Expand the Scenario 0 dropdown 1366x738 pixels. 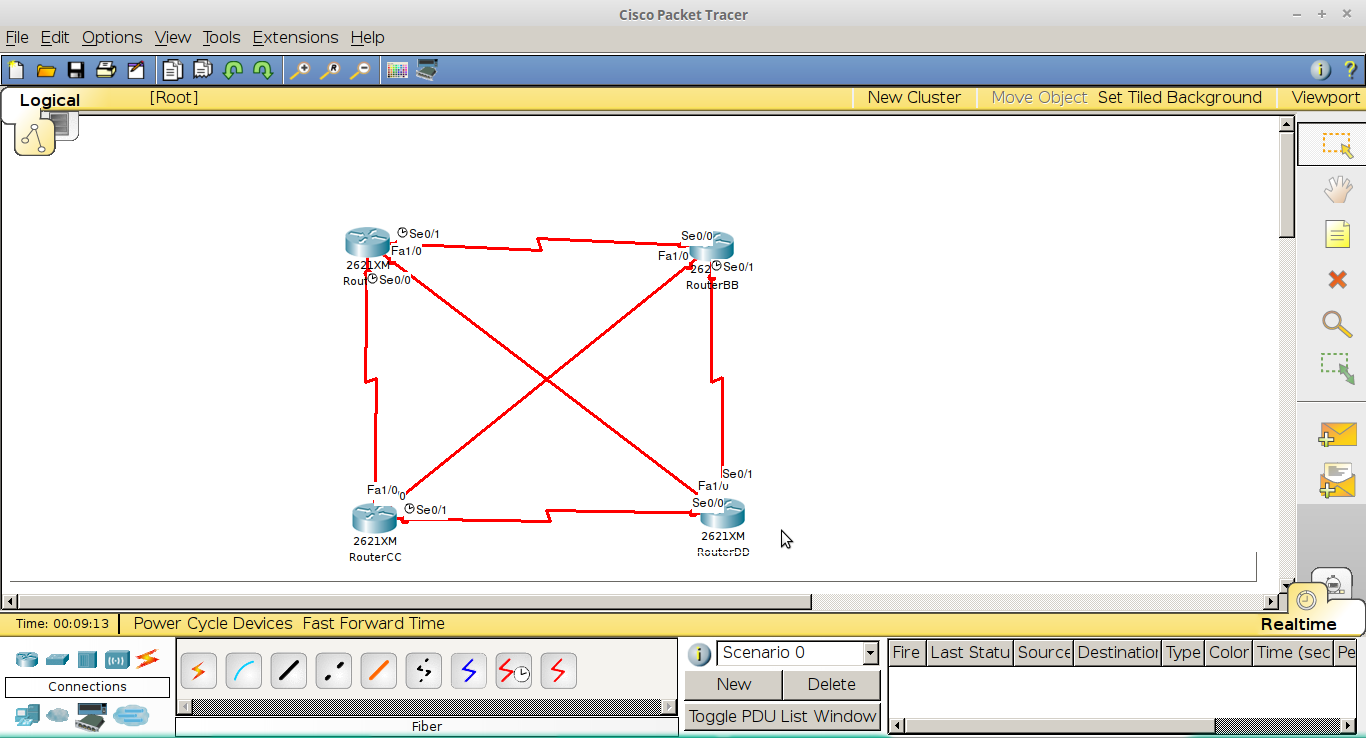tap(870, 653)
